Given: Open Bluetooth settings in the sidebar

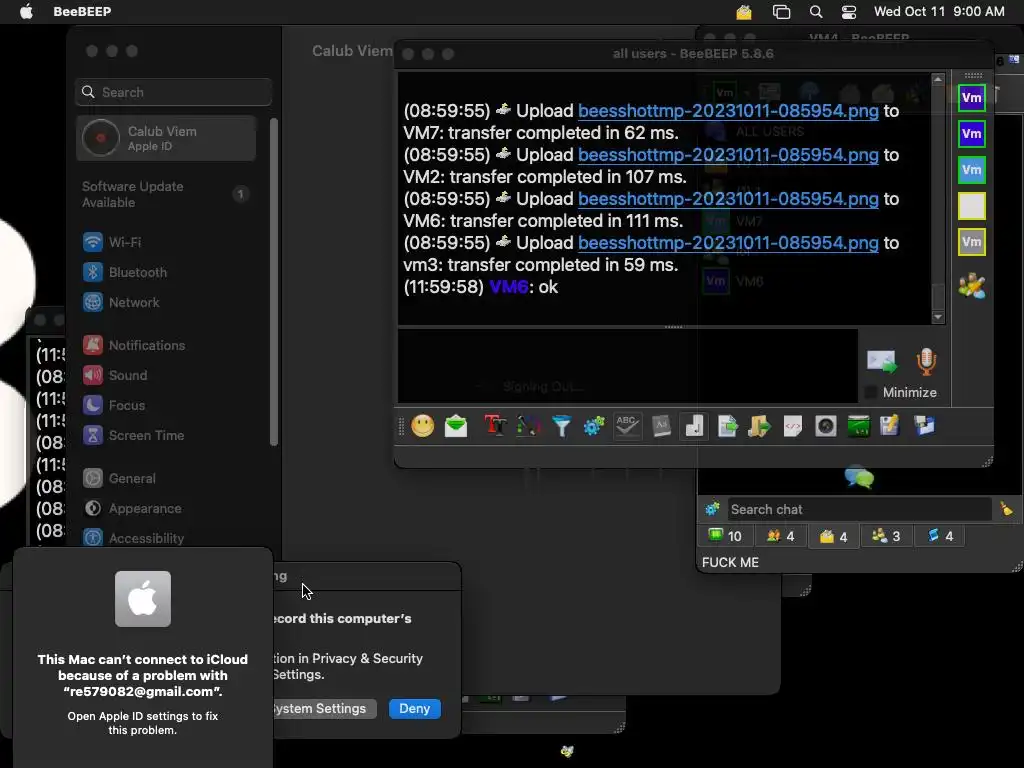Looking at the screenshot, I should pos(166,272).
